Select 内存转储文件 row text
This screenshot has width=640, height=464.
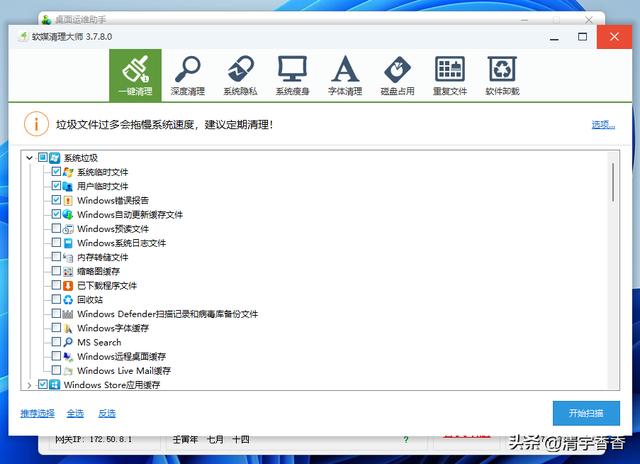pyautogui.click(x=102, y=257)
